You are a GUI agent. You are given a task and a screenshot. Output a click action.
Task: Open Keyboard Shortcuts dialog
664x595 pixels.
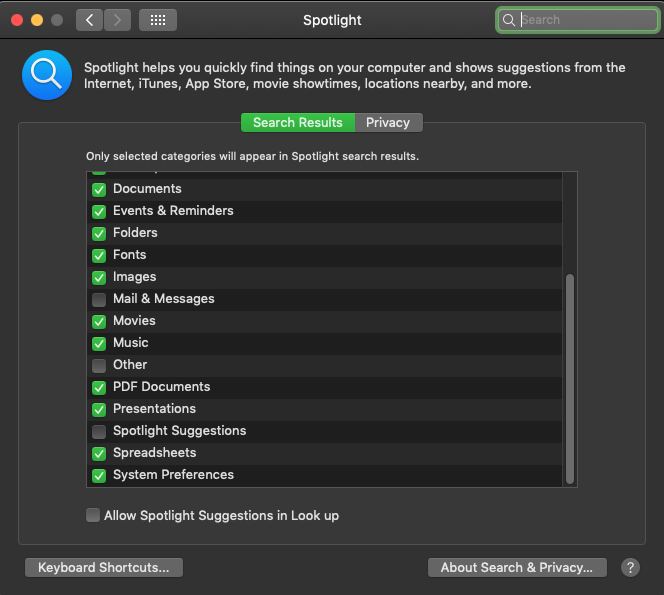coord(104,567)
